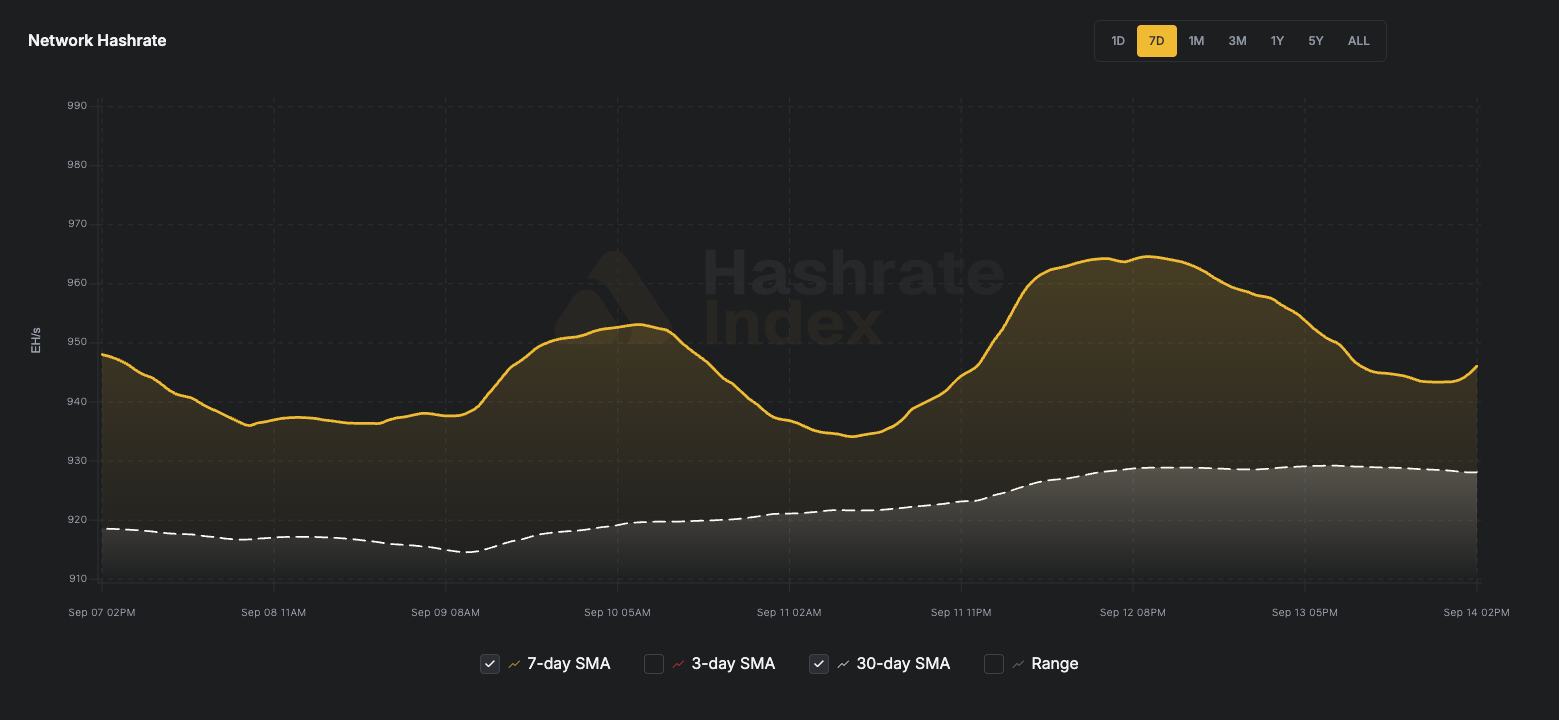Click the 970 y-axis value
The height and width of the screenshot is (720, 1559).
pos(78,224)
